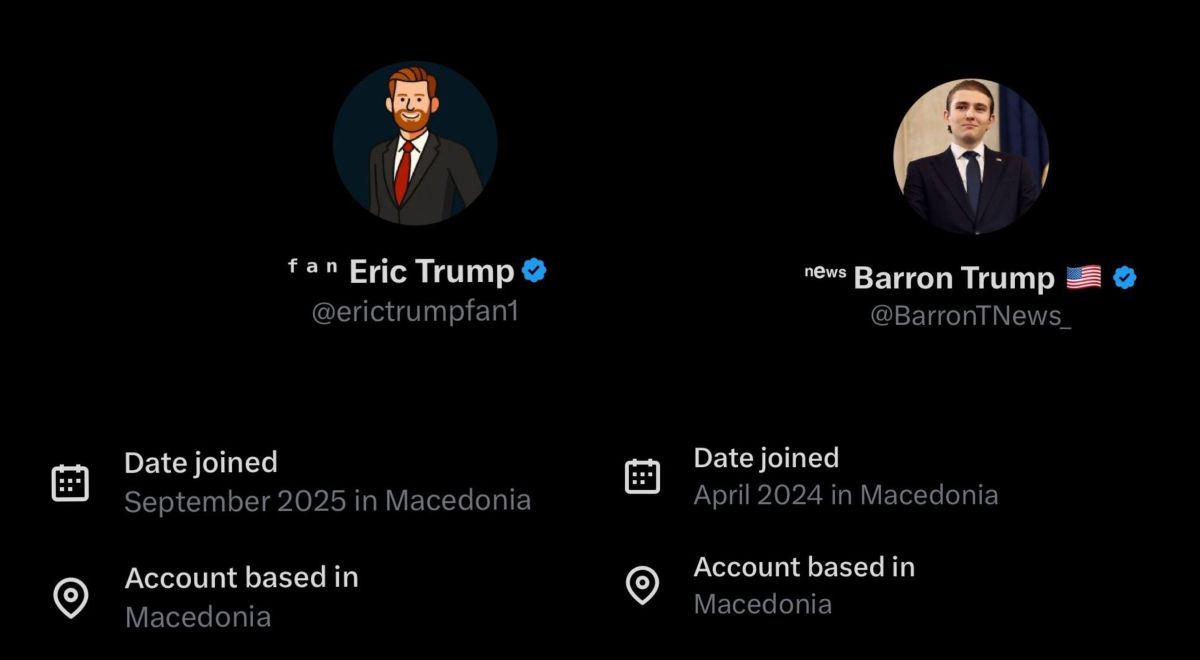Image resolution: width=1200 pixels, height=660 pixels.
Task: Click the @erictrumpfan1 handle
Action: point(415,311)
